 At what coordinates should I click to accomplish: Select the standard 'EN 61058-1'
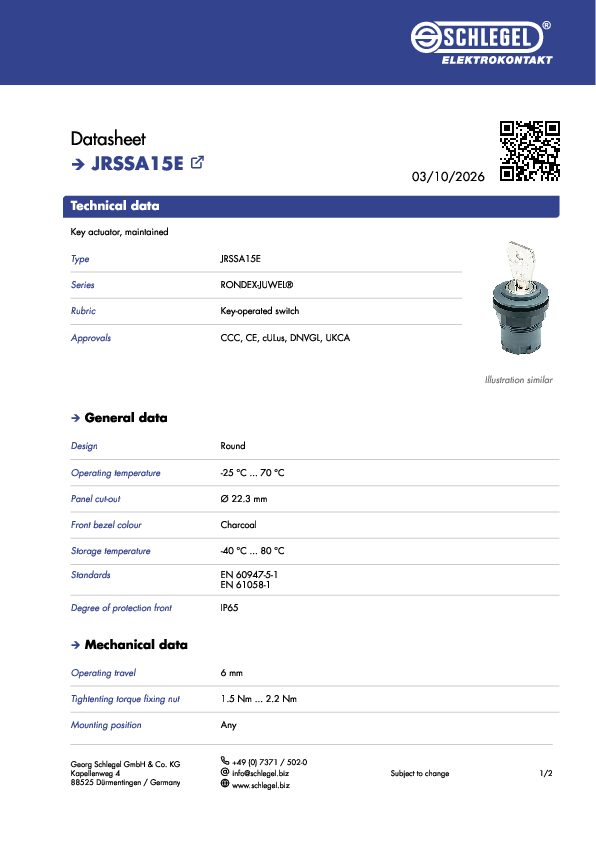(x=245, y=585)
